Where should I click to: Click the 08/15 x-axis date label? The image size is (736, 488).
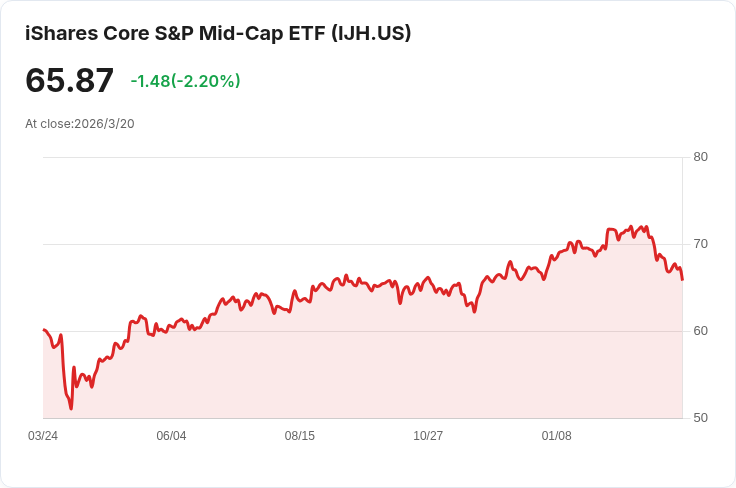pyautogui.click(x=299, y=436)
